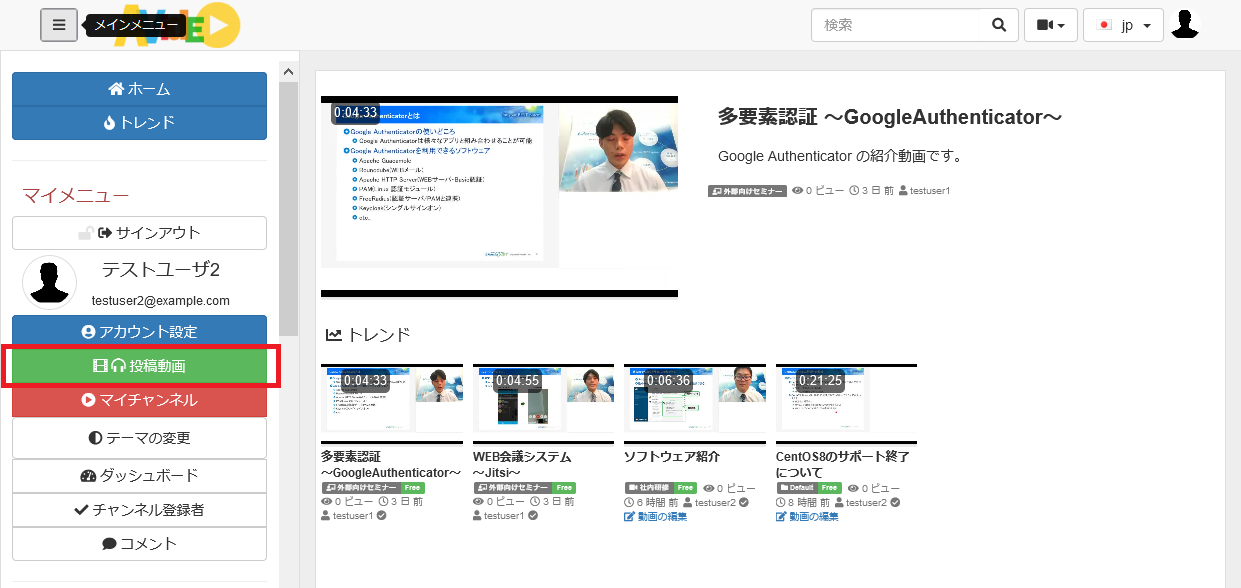1241x588 pixels.
Task: Click the sidebar scrollbar up arrow
Action: [x=289, y=72]
